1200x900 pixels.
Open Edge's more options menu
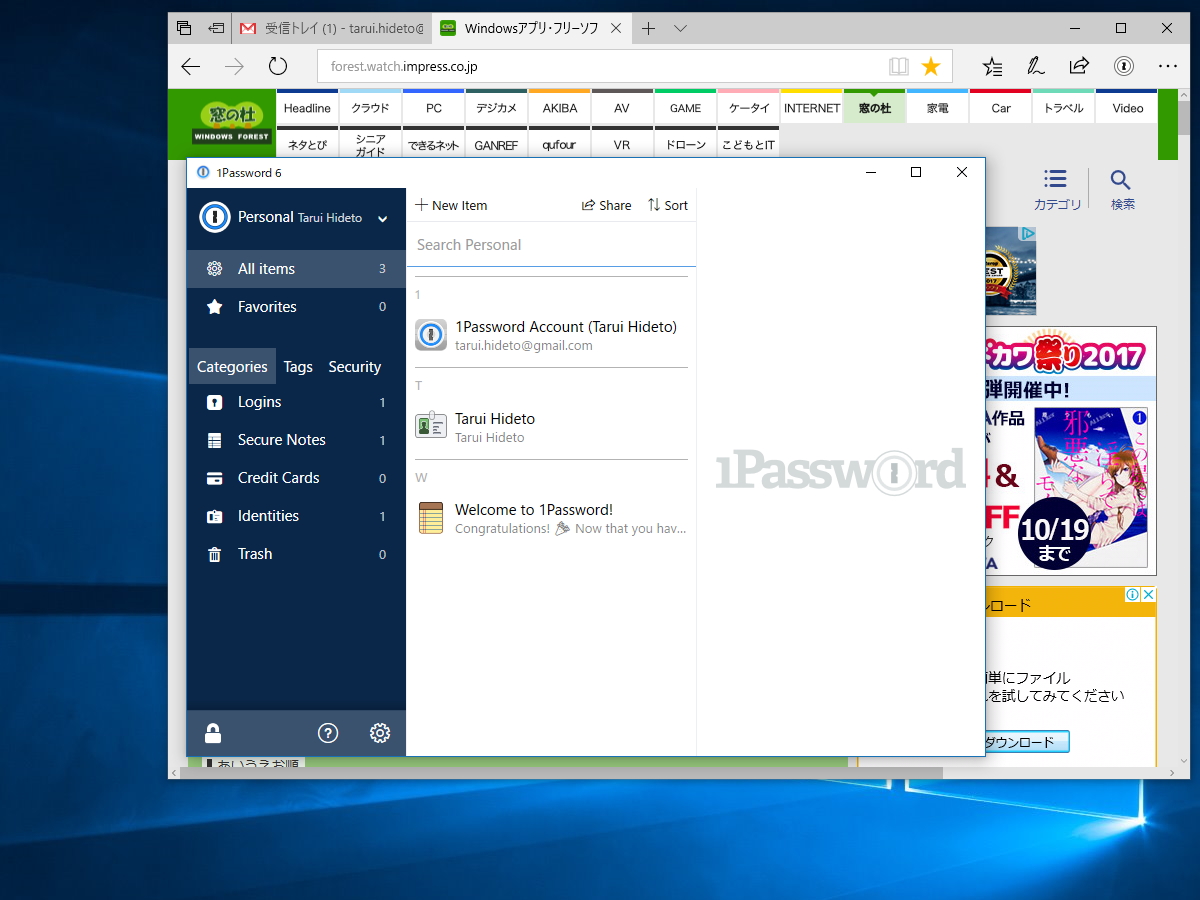coord(1168,66)
